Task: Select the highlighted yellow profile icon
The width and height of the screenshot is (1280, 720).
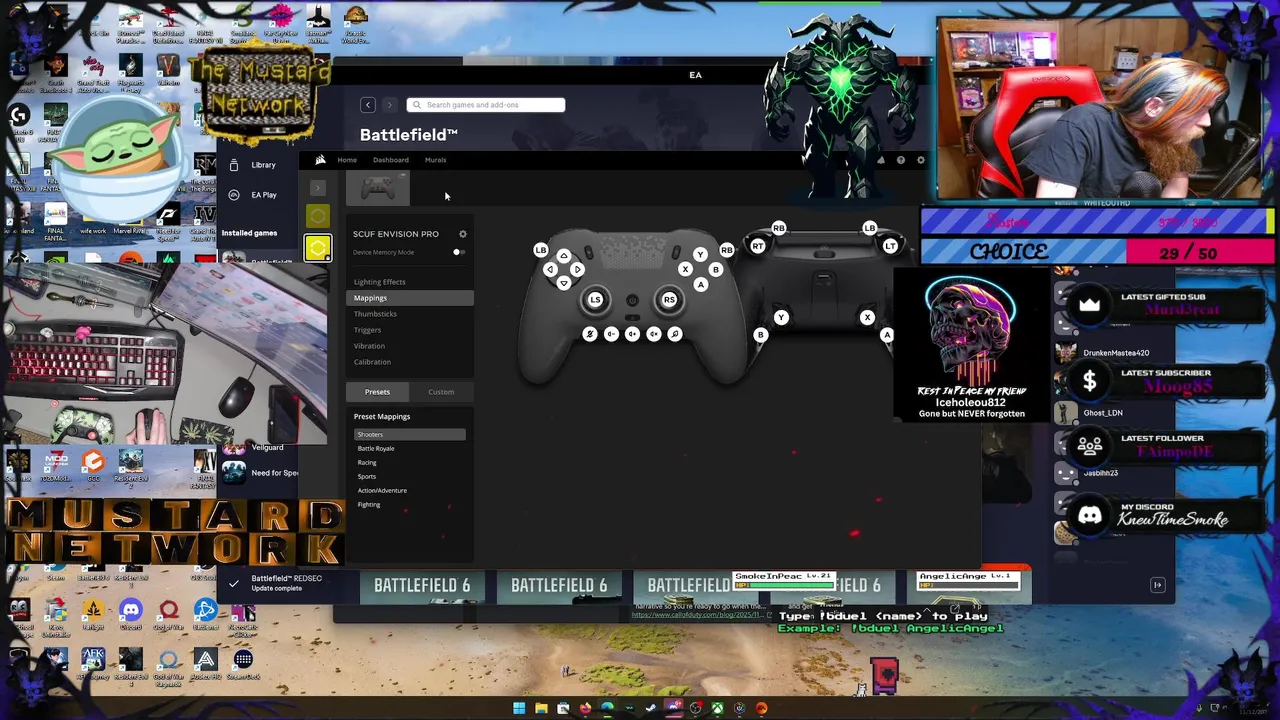Action: (318, 248)
